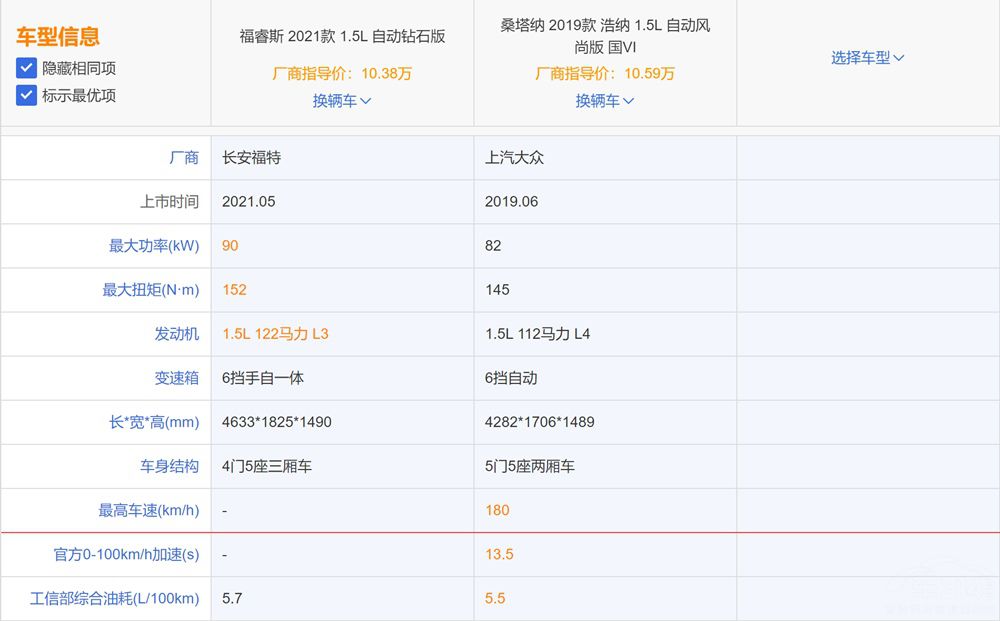Select the 最大扭矩(N·m) row label
This screenshot has height=621, width=1000.
[151, 290]
